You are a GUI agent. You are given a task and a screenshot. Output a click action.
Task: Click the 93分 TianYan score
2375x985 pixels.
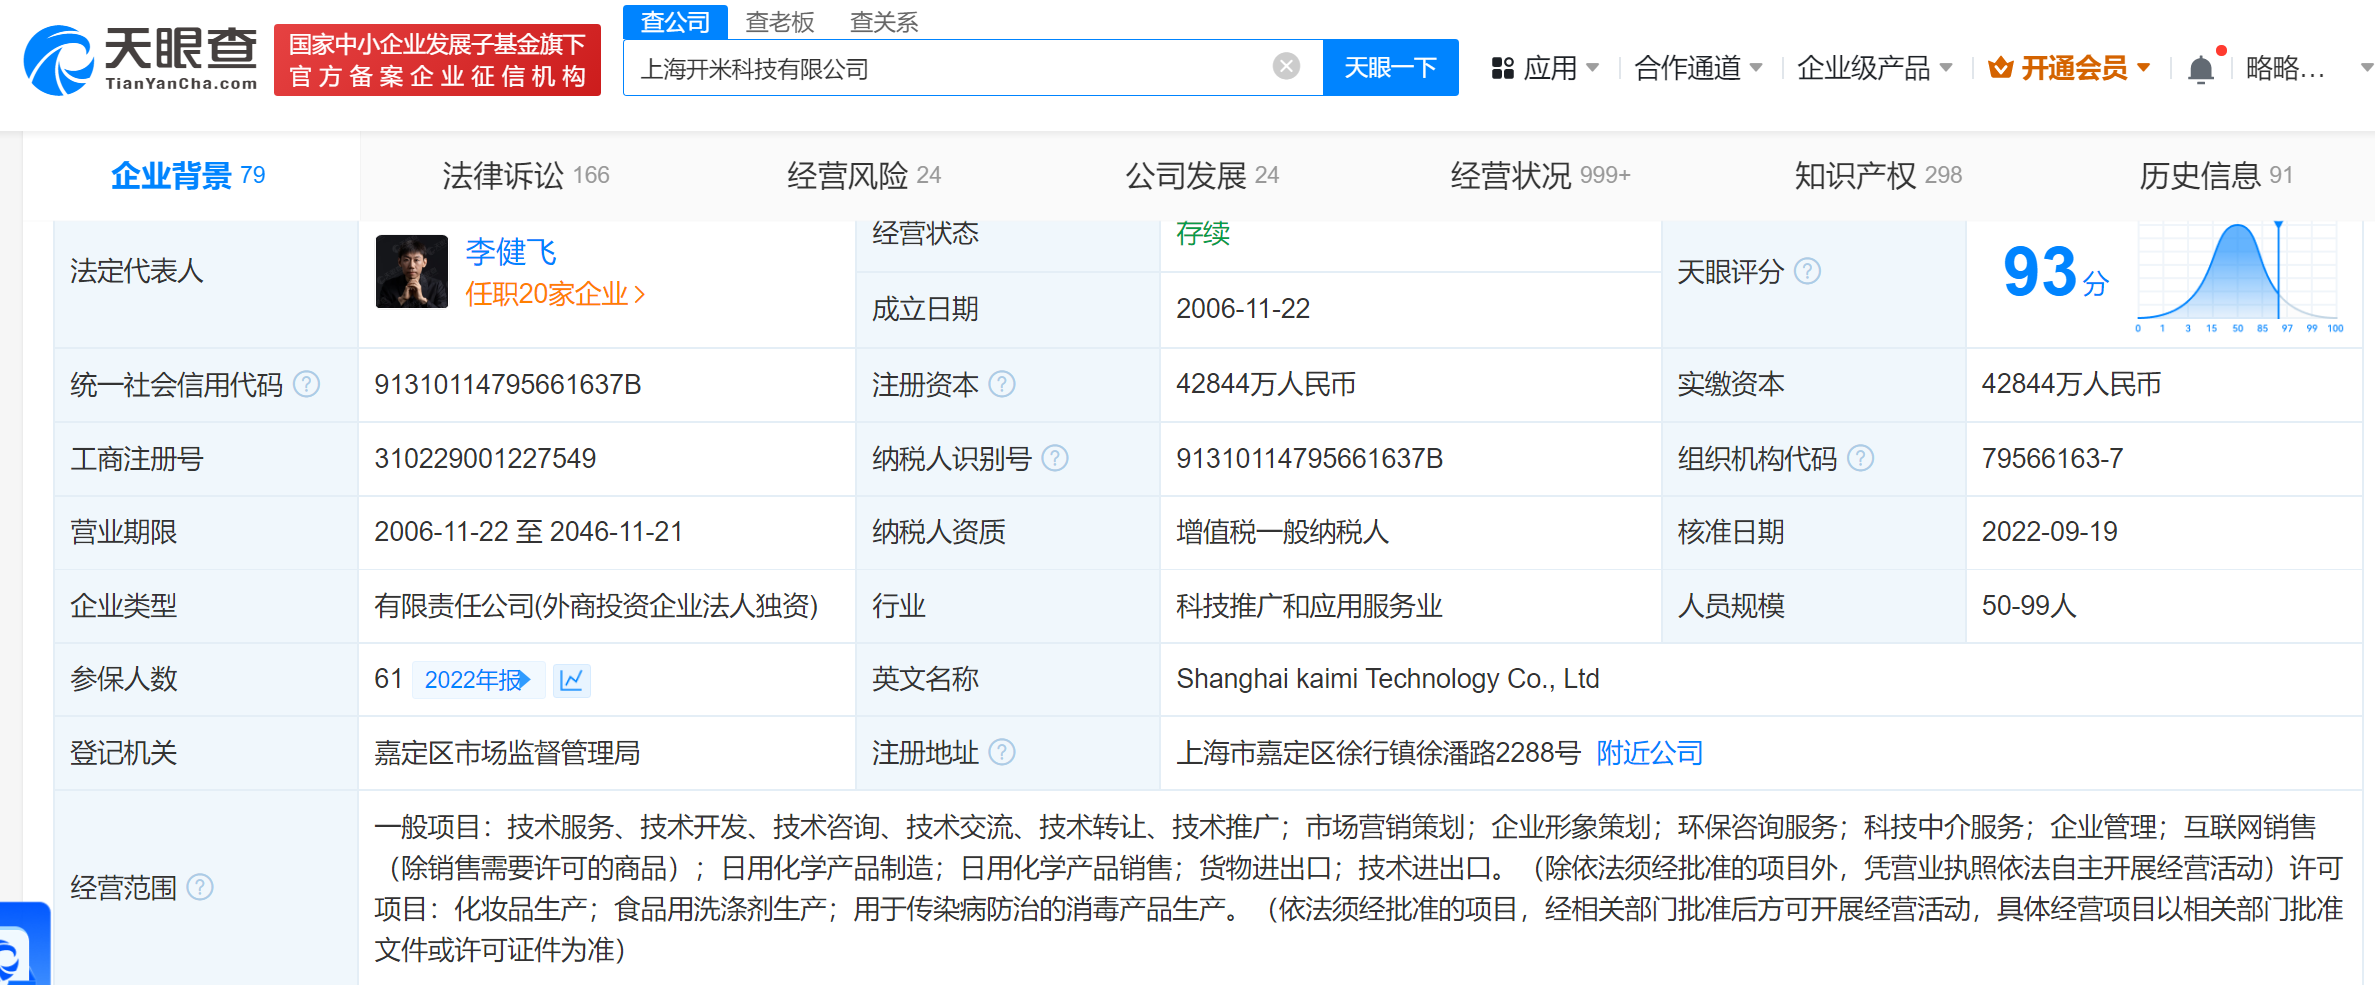2056,272
